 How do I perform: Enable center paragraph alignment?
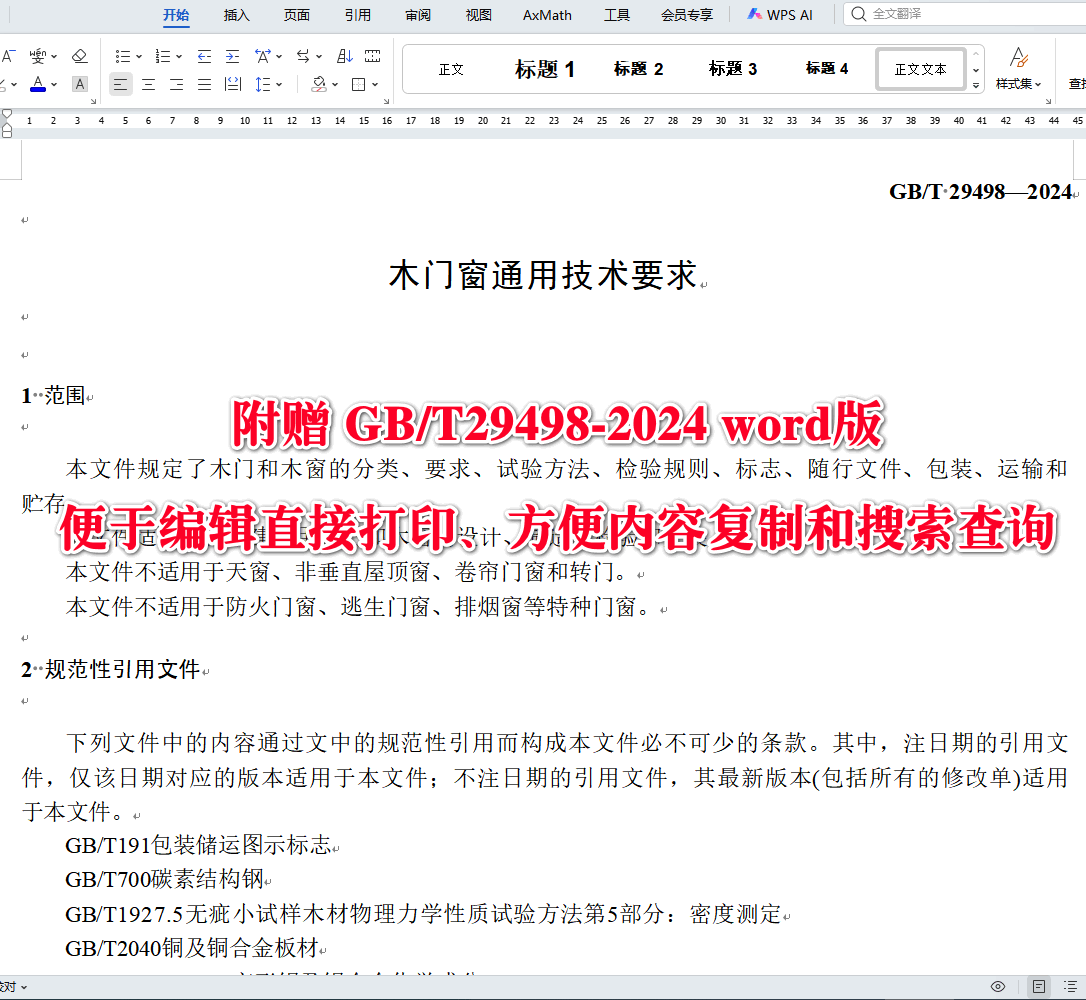click(148, 84)
